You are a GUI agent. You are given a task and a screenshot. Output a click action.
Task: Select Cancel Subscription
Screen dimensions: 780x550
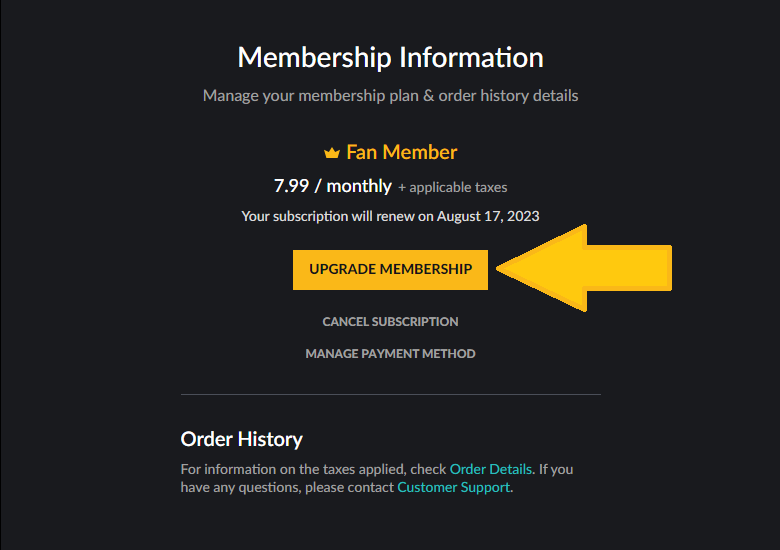[390, 322]
